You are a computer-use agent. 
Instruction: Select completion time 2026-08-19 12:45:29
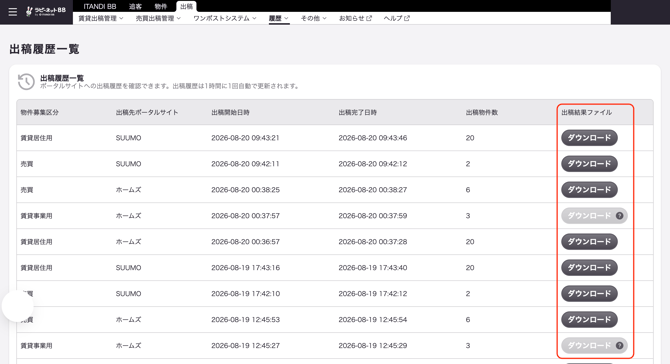(x=373, y=346)
